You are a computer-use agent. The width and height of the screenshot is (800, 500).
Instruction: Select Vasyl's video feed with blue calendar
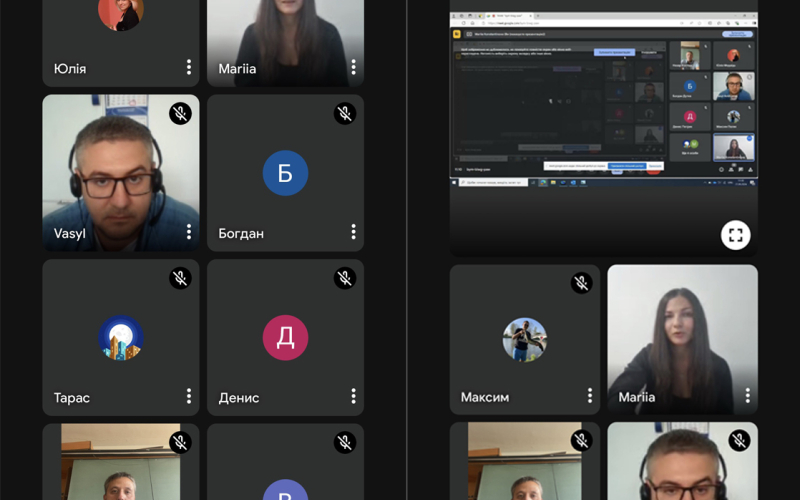[x=121, y=172]
